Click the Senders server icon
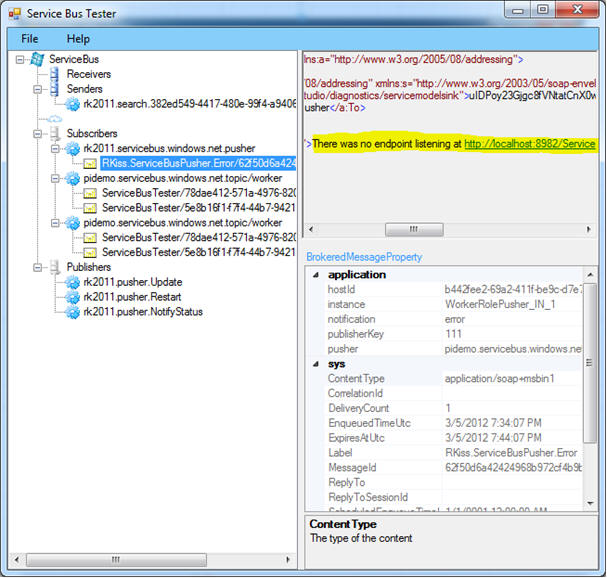This screenshot has height=578, width=607. (55, 89)
